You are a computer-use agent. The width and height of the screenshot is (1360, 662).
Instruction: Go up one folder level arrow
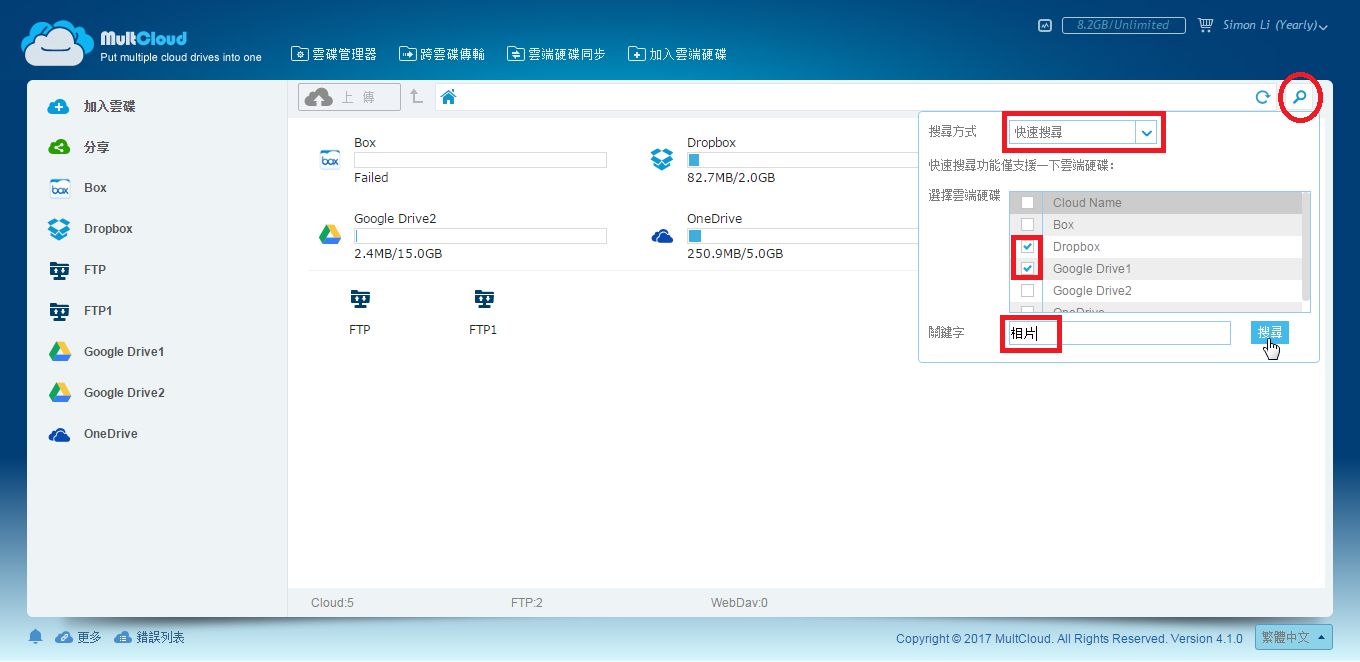416,97
